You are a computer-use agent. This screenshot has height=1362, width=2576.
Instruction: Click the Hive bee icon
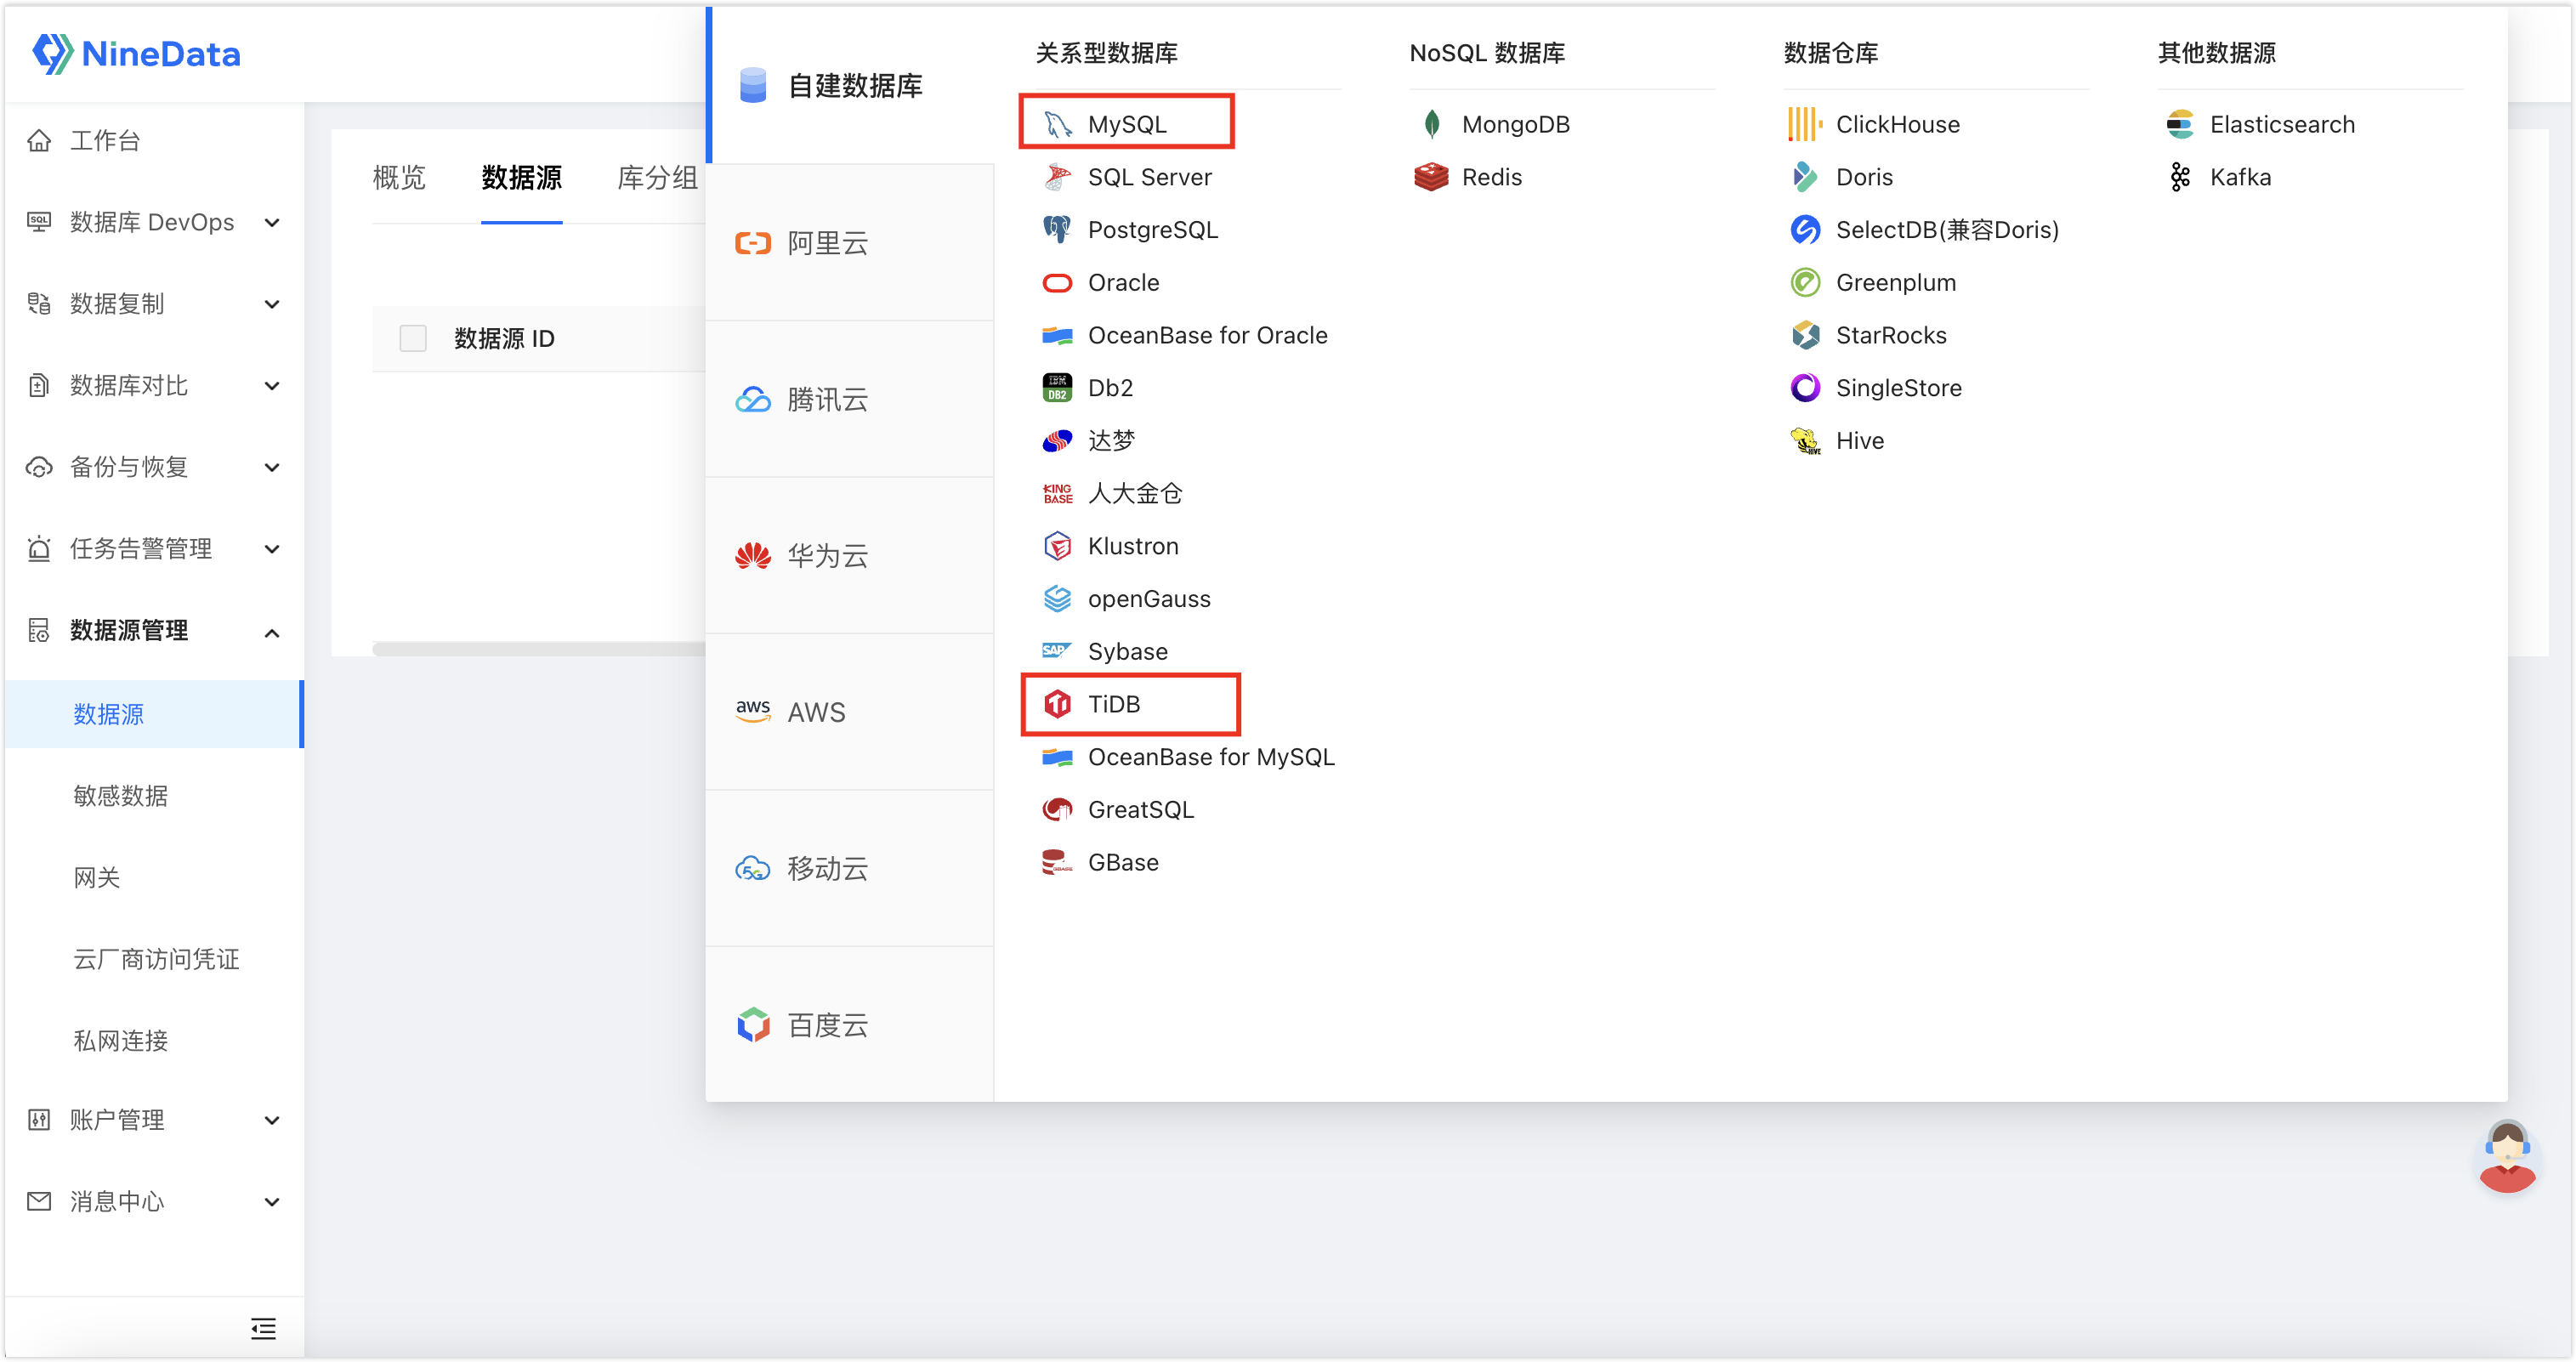point(1805,441)
